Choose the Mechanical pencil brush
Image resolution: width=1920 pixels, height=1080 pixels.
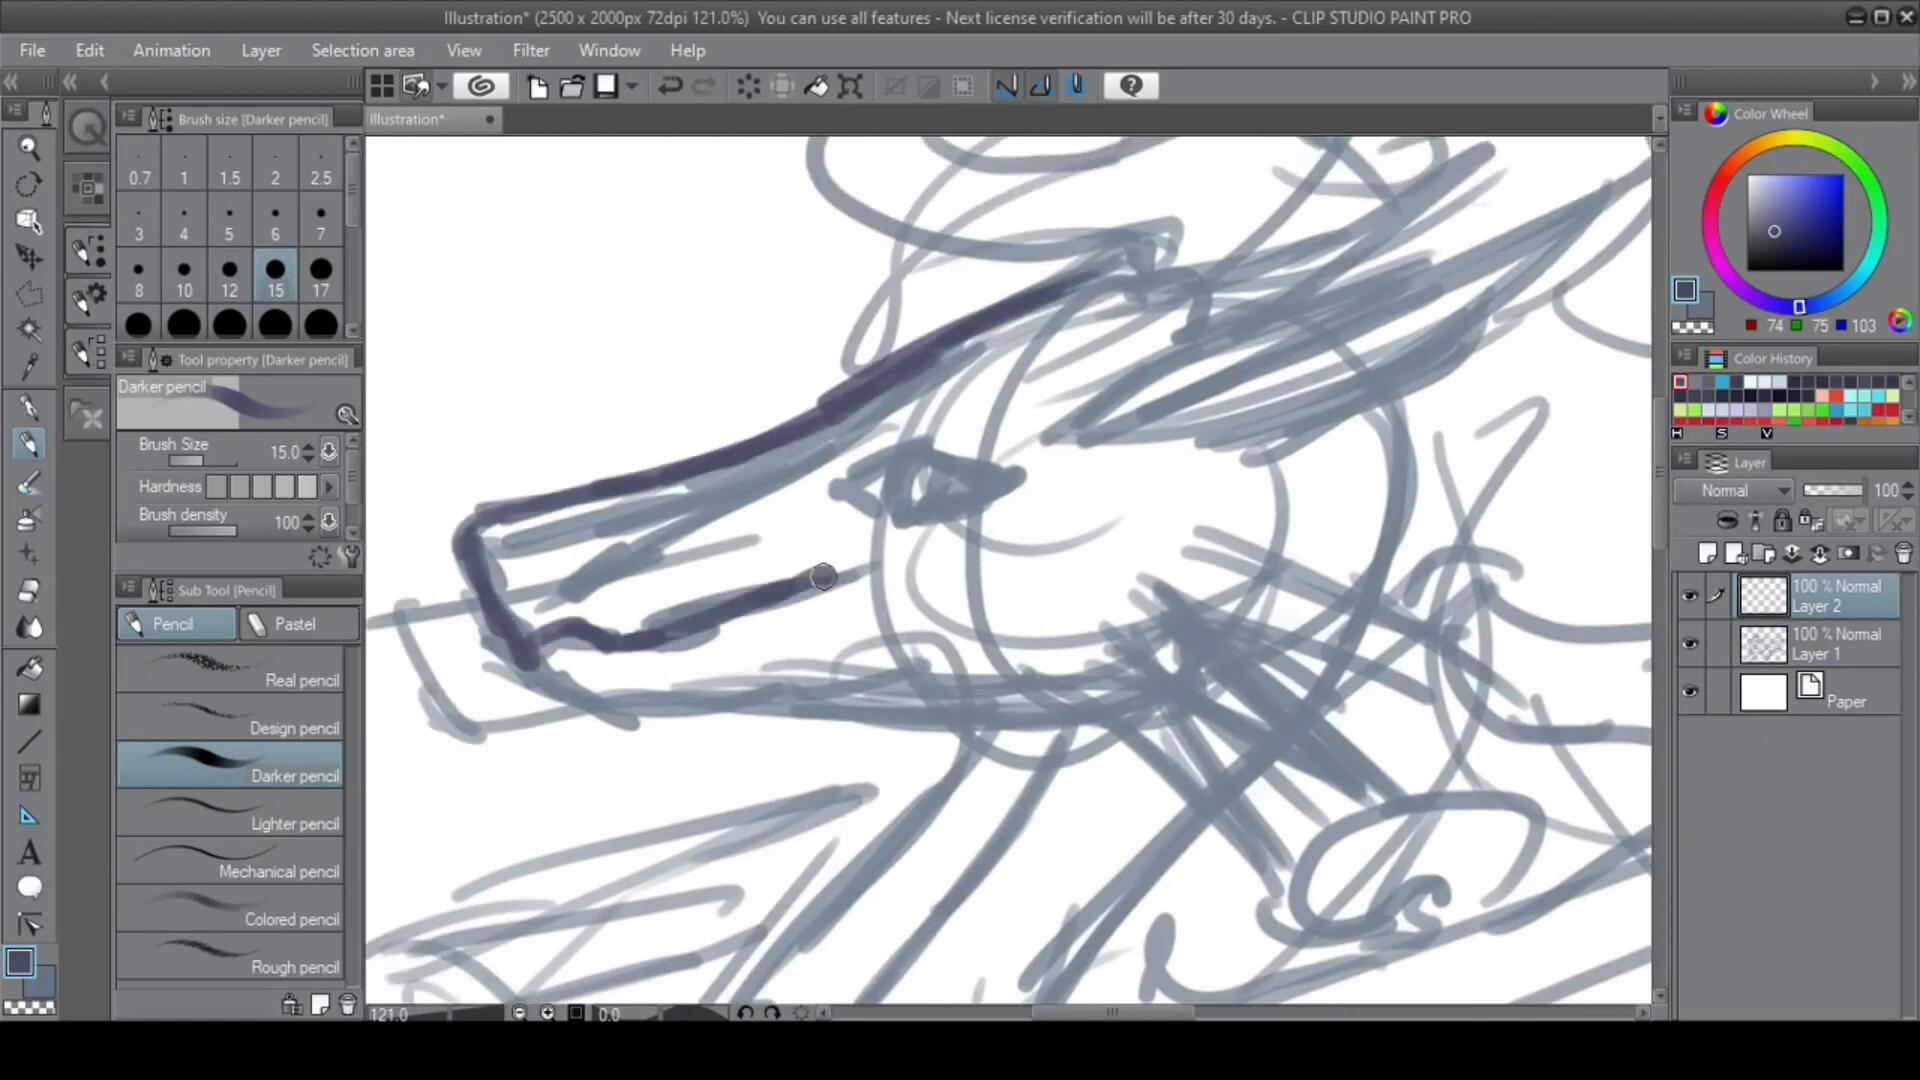click(x=230, y=861)
